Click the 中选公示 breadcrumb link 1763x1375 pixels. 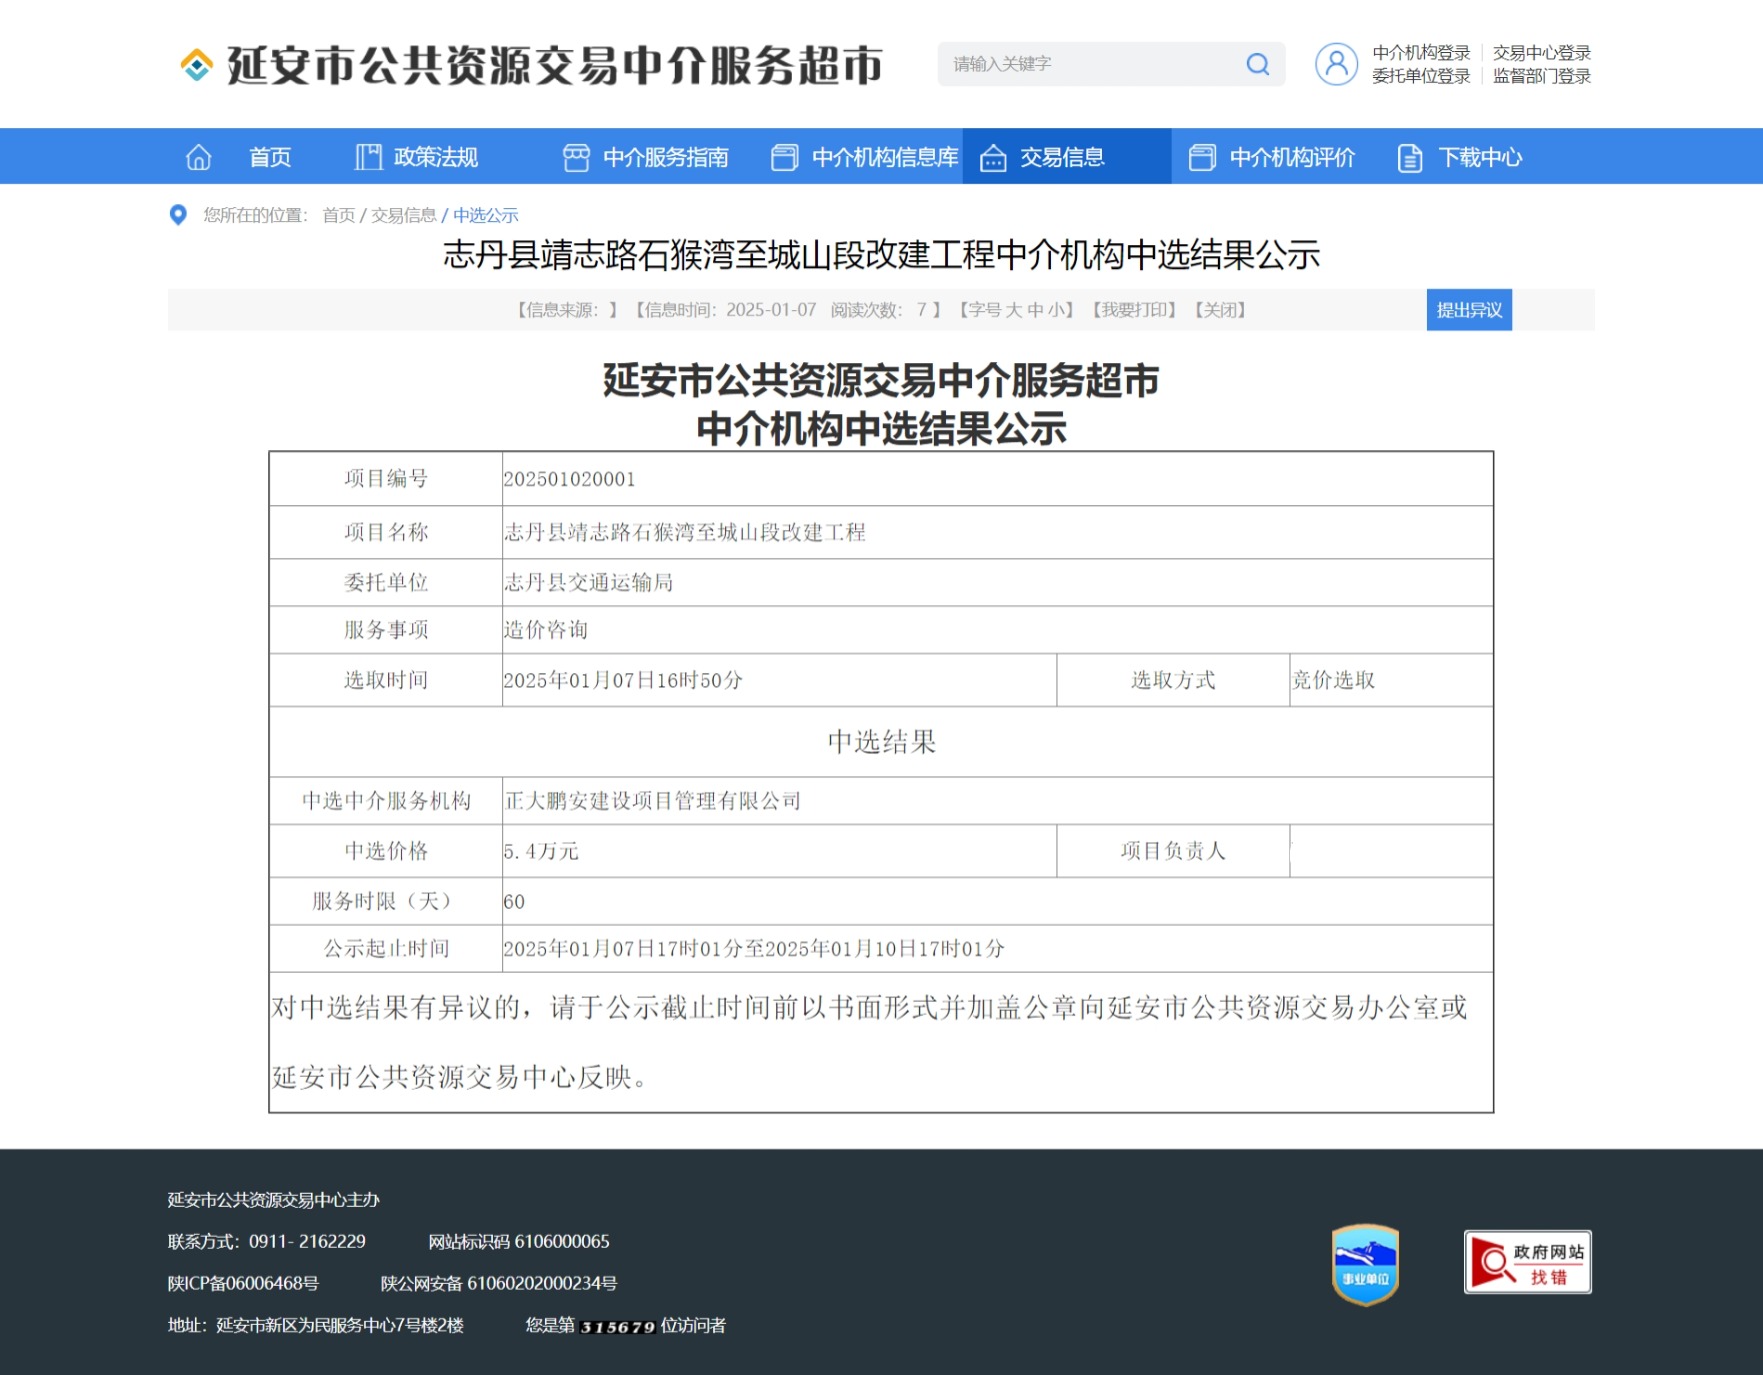coord(486,215)
